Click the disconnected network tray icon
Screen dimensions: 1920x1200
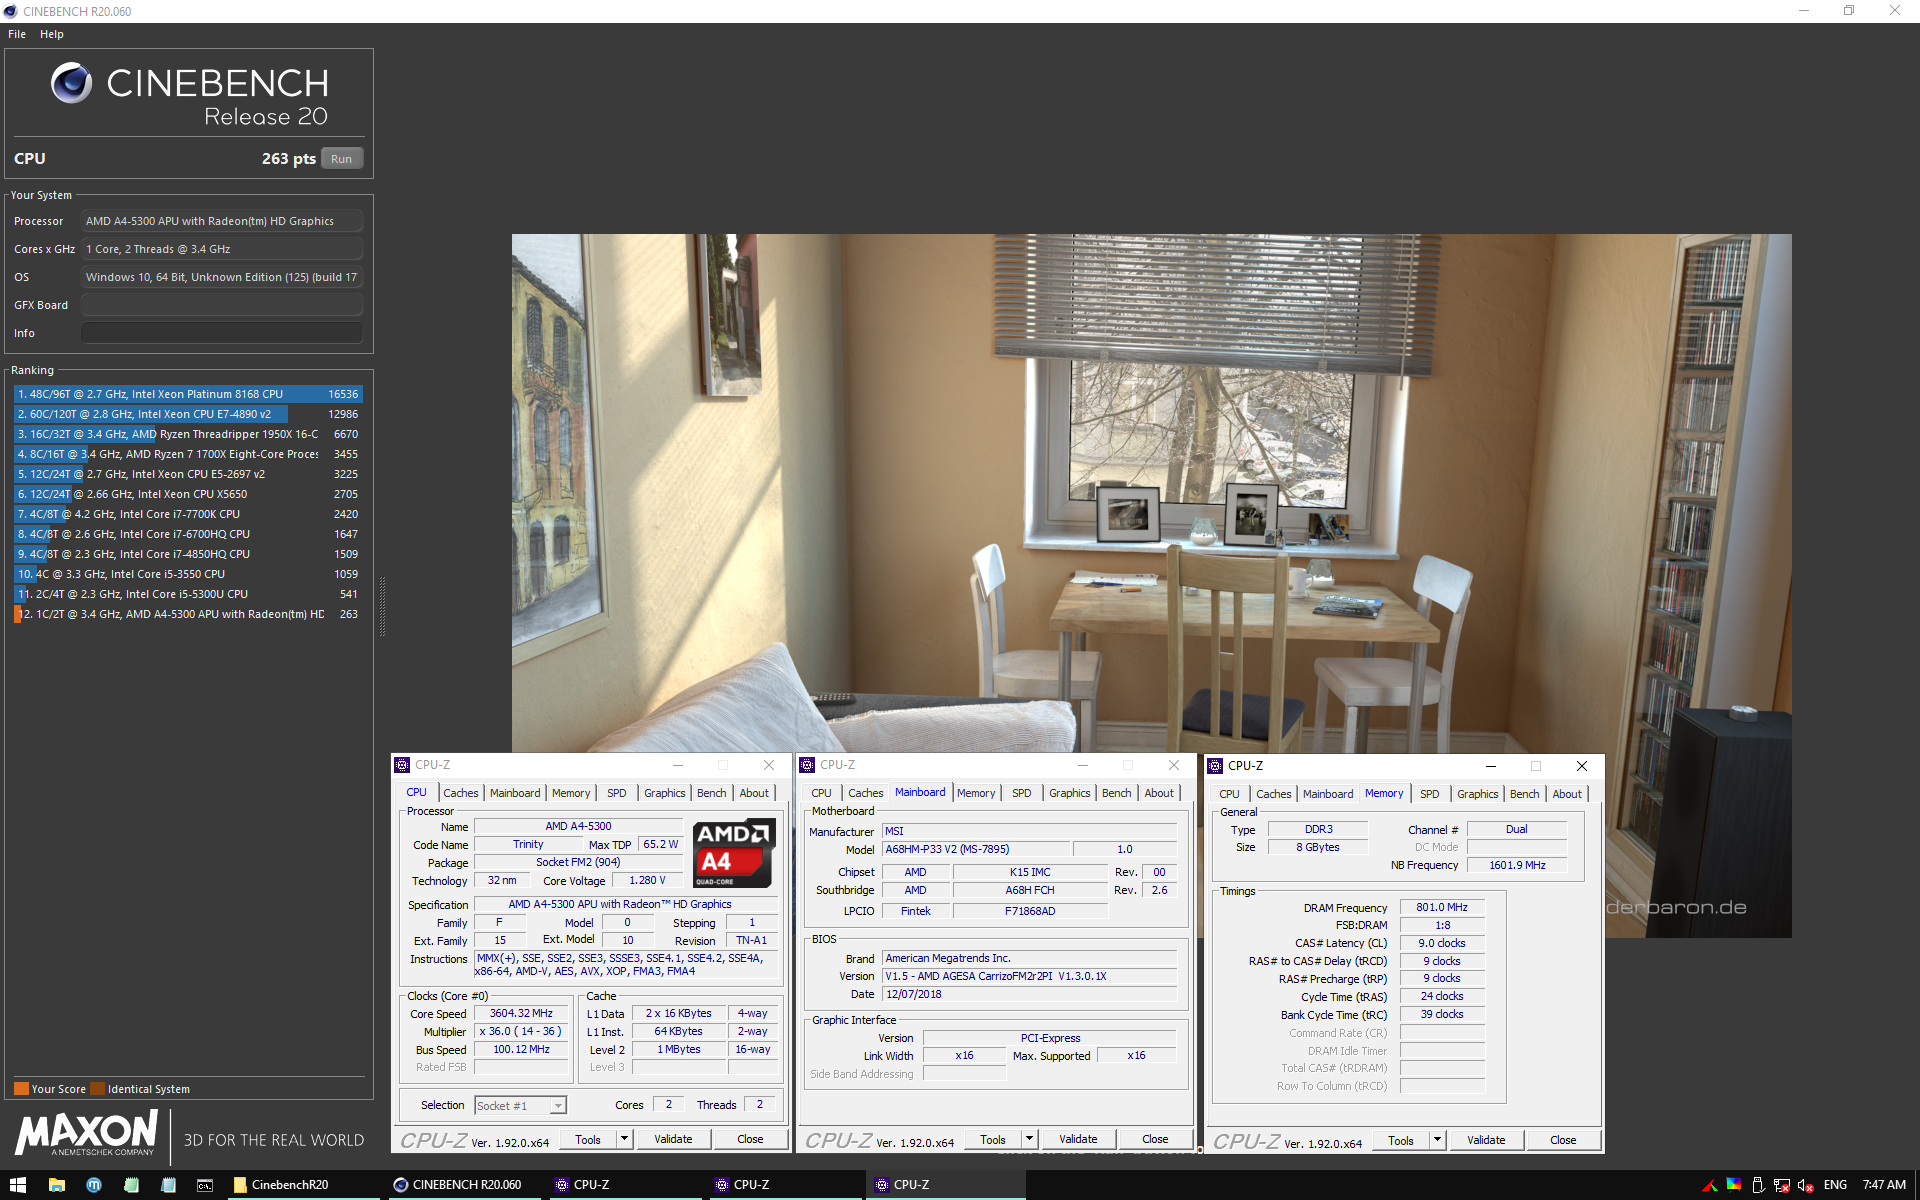1782,1185
